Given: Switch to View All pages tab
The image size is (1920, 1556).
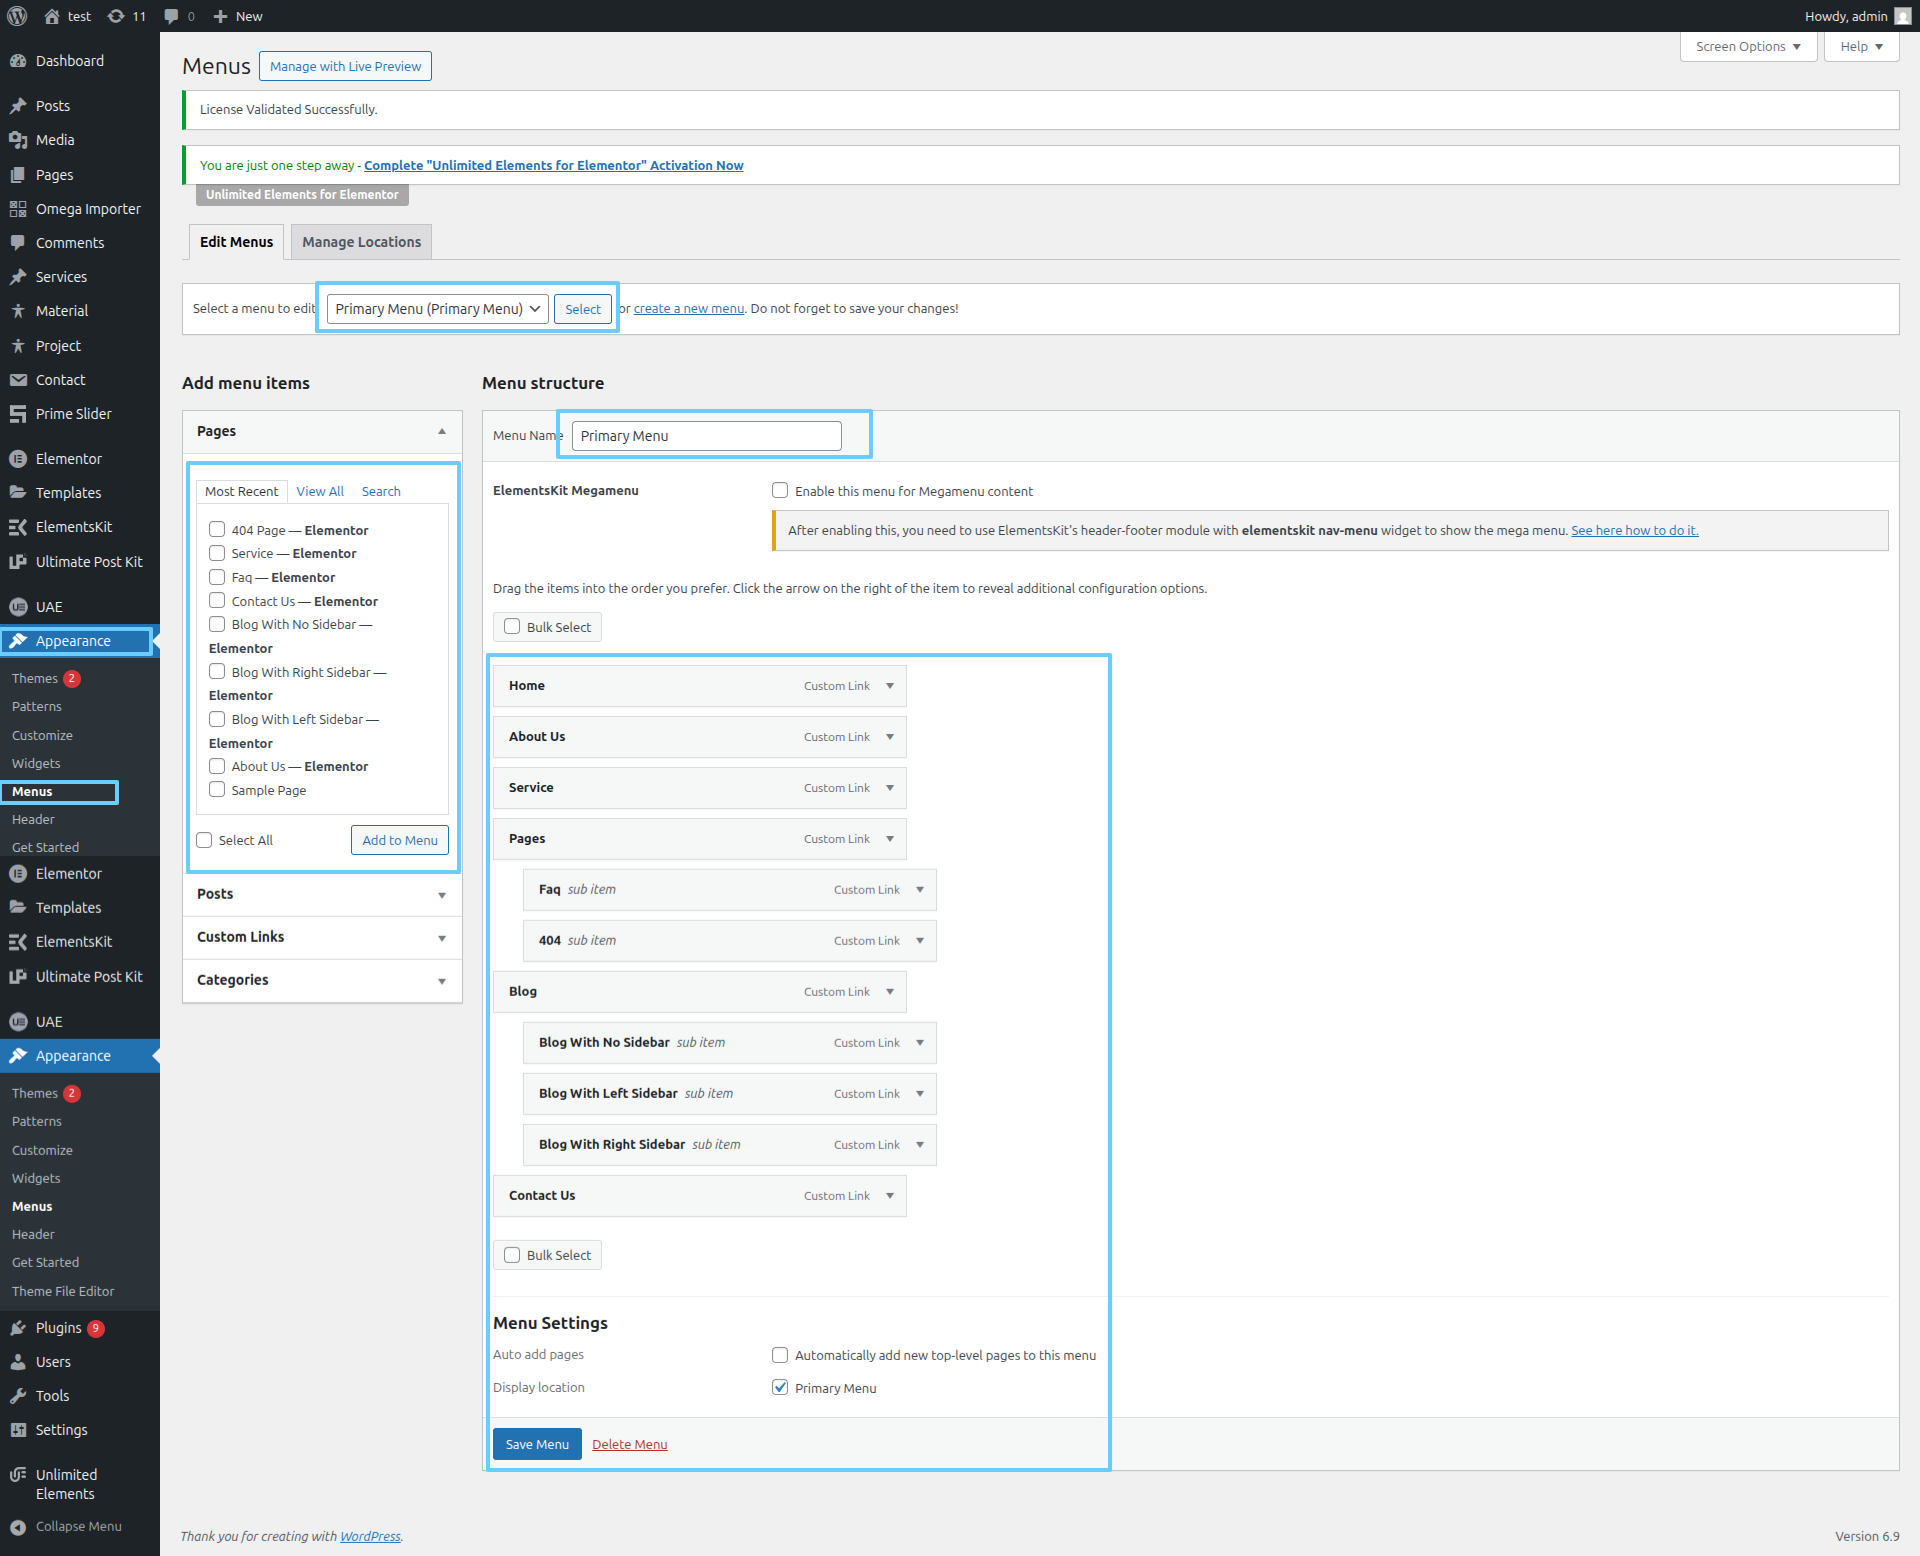Looking at the screenshot, I should pos(319,491).
